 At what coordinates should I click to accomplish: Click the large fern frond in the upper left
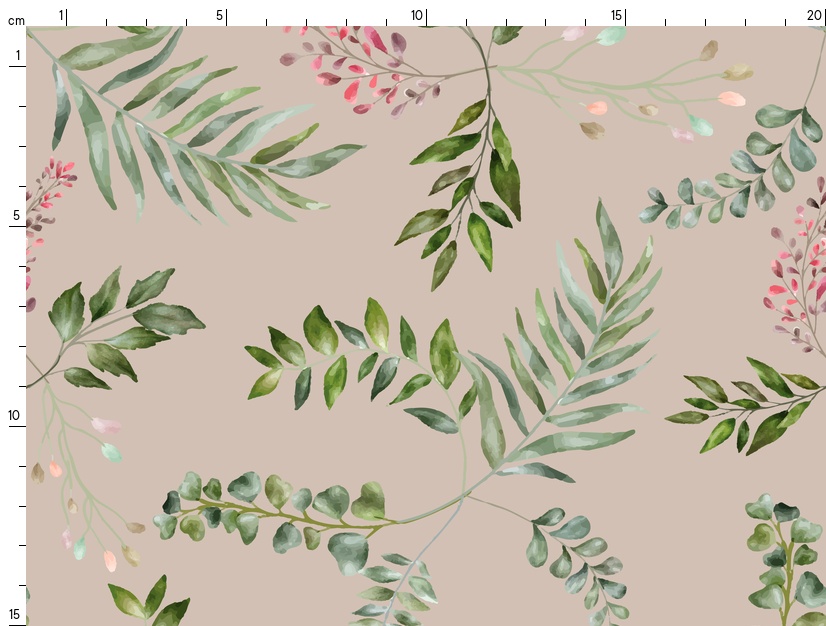190,130
